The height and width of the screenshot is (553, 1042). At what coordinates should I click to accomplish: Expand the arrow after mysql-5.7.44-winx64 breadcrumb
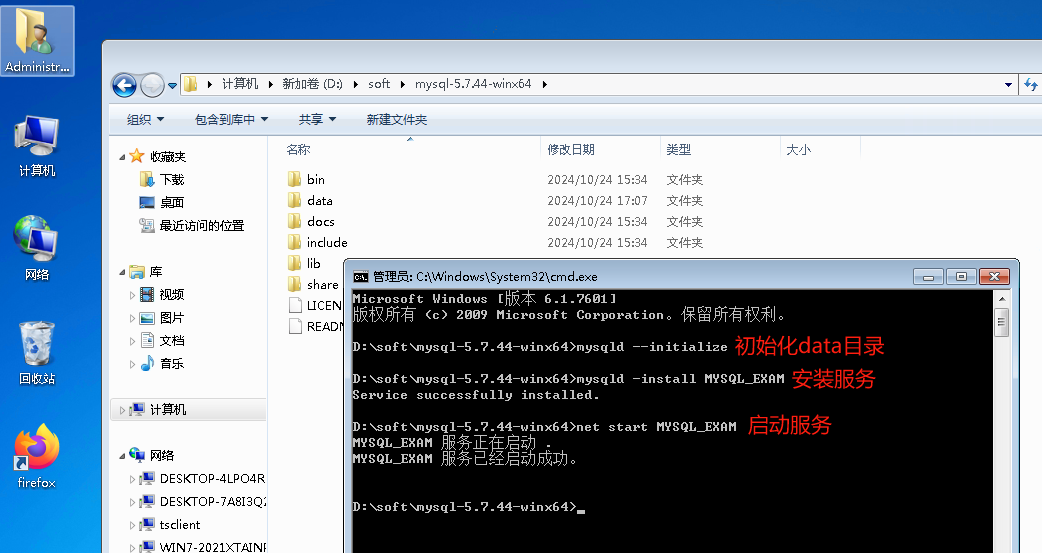point(544,84)
